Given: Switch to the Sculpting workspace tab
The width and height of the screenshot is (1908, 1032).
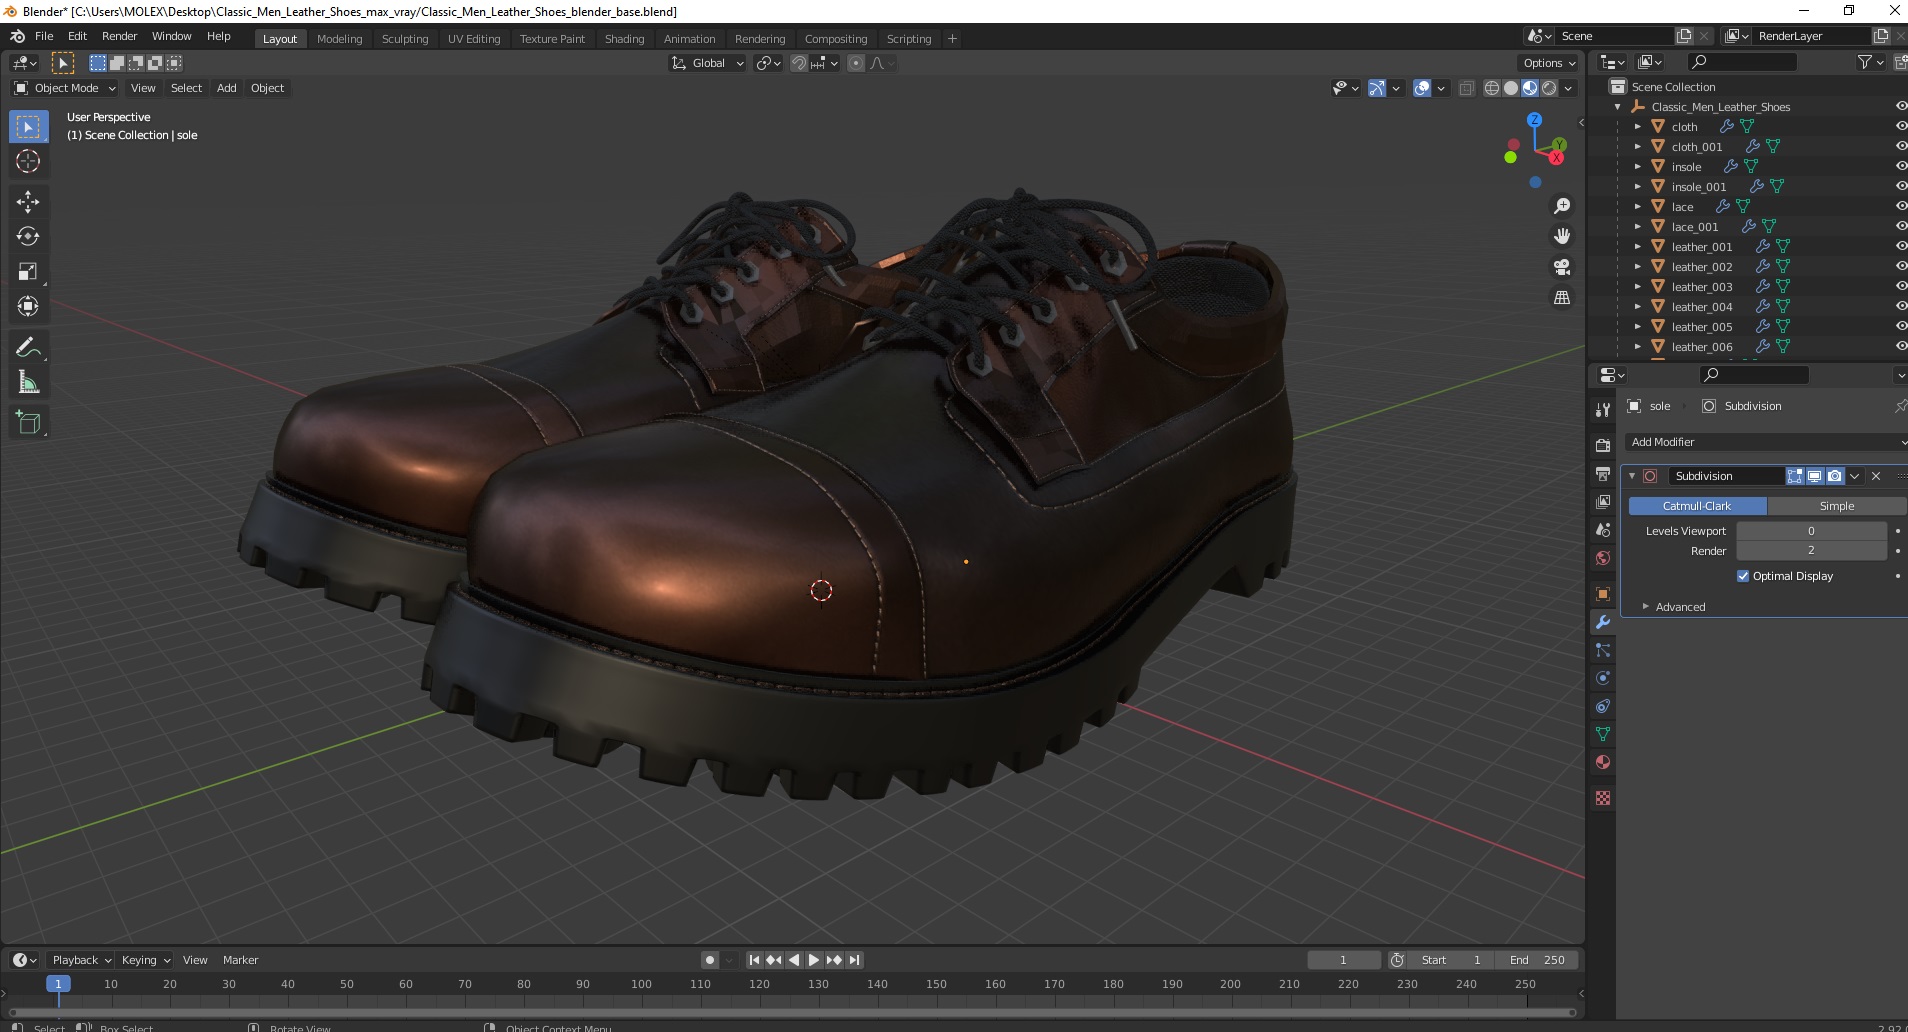Looking at the screenshot, I should (x=405, y=39).
